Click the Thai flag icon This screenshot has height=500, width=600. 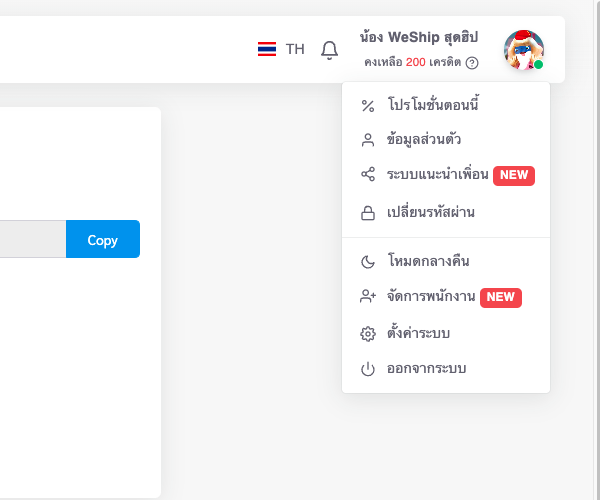(x=267, y=49)
